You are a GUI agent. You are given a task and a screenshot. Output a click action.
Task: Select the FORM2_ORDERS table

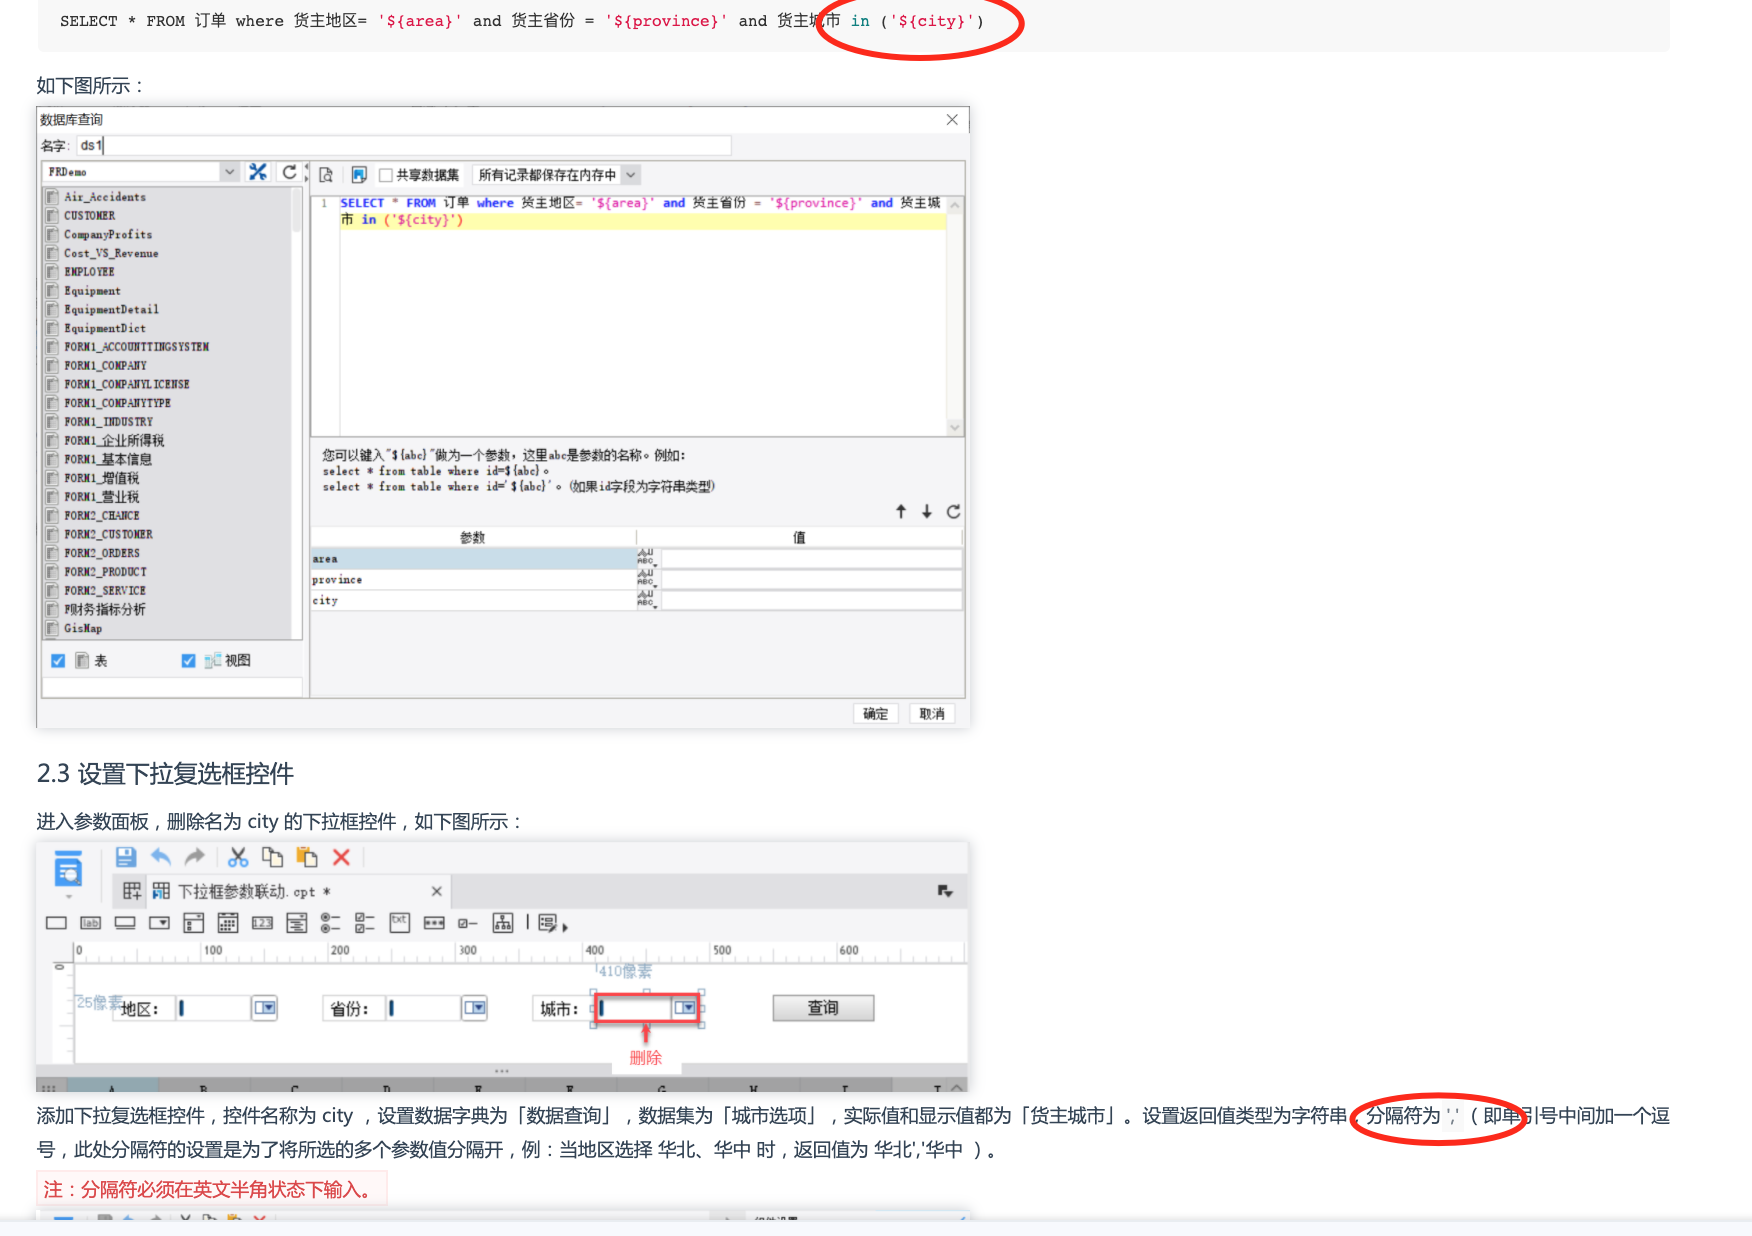click(x=102, y=553)
